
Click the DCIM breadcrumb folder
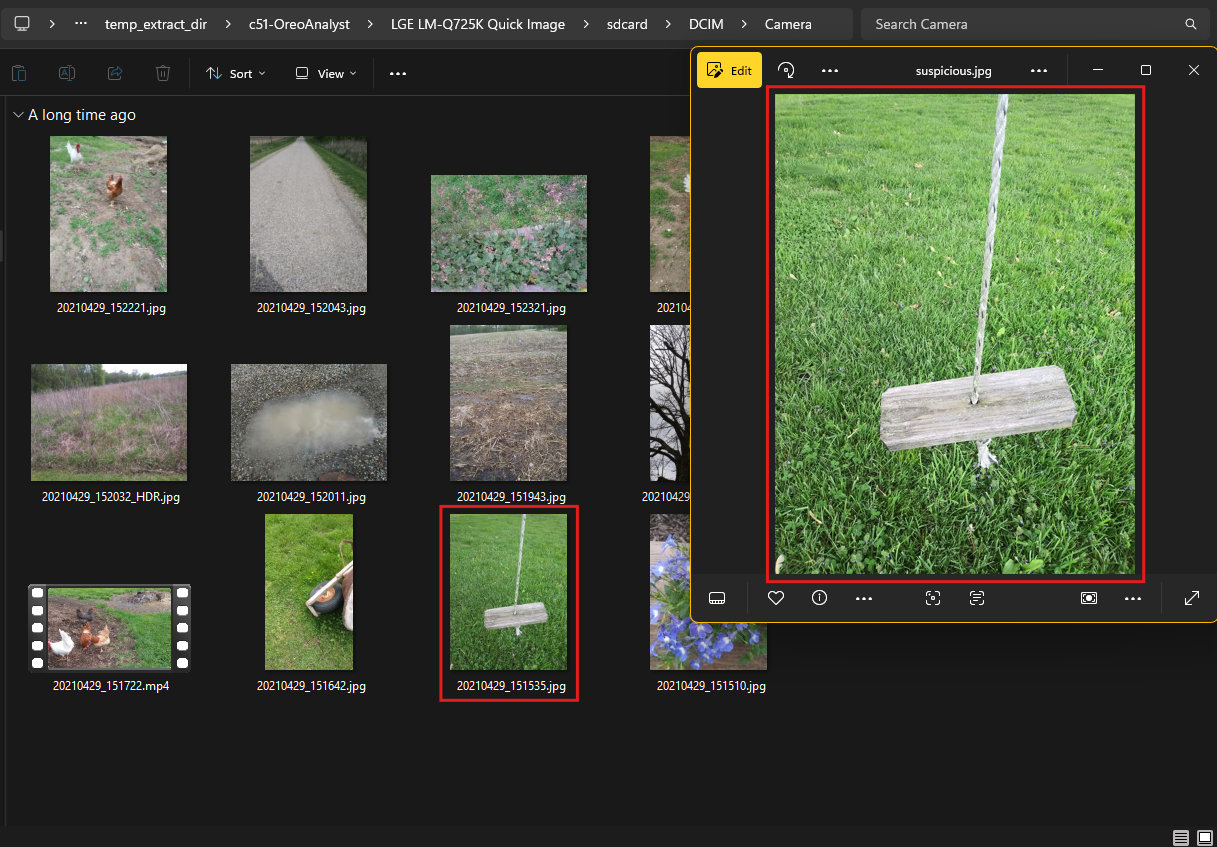coord(709,24)
